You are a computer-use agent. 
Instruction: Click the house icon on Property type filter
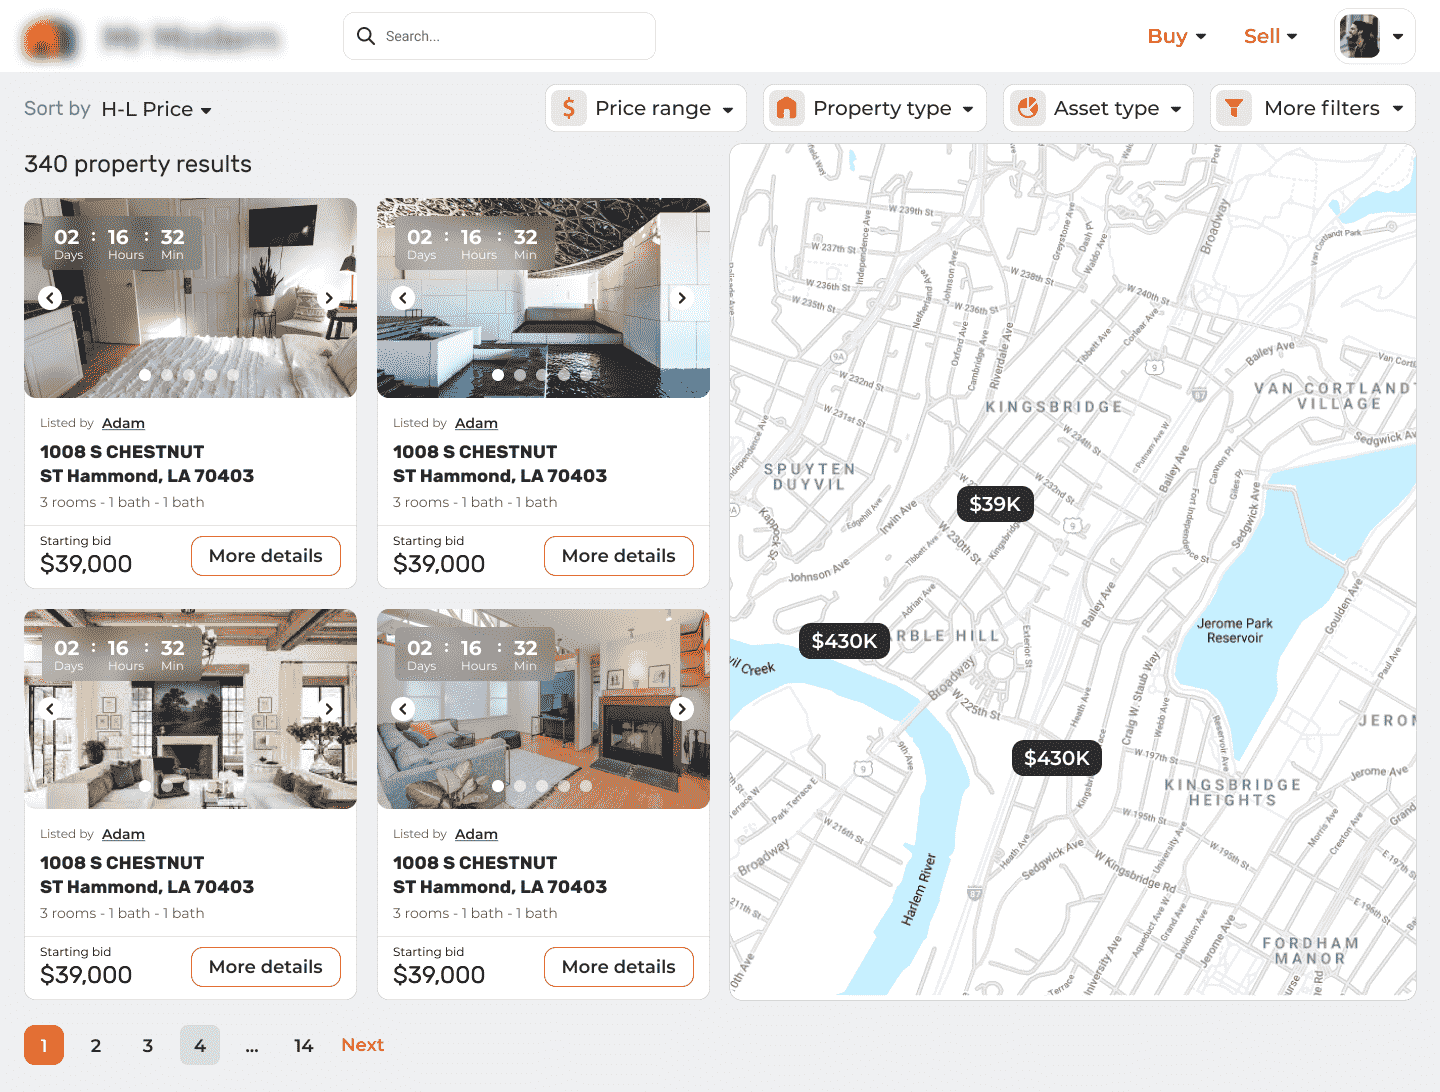pyautogui.click(x=787, y=107)
